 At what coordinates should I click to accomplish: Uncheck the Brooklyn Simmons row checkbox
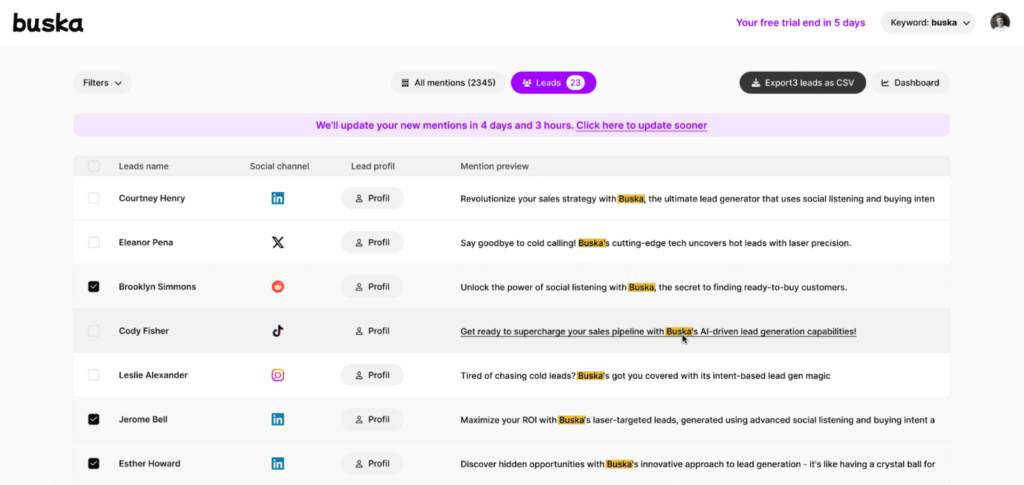93,287
